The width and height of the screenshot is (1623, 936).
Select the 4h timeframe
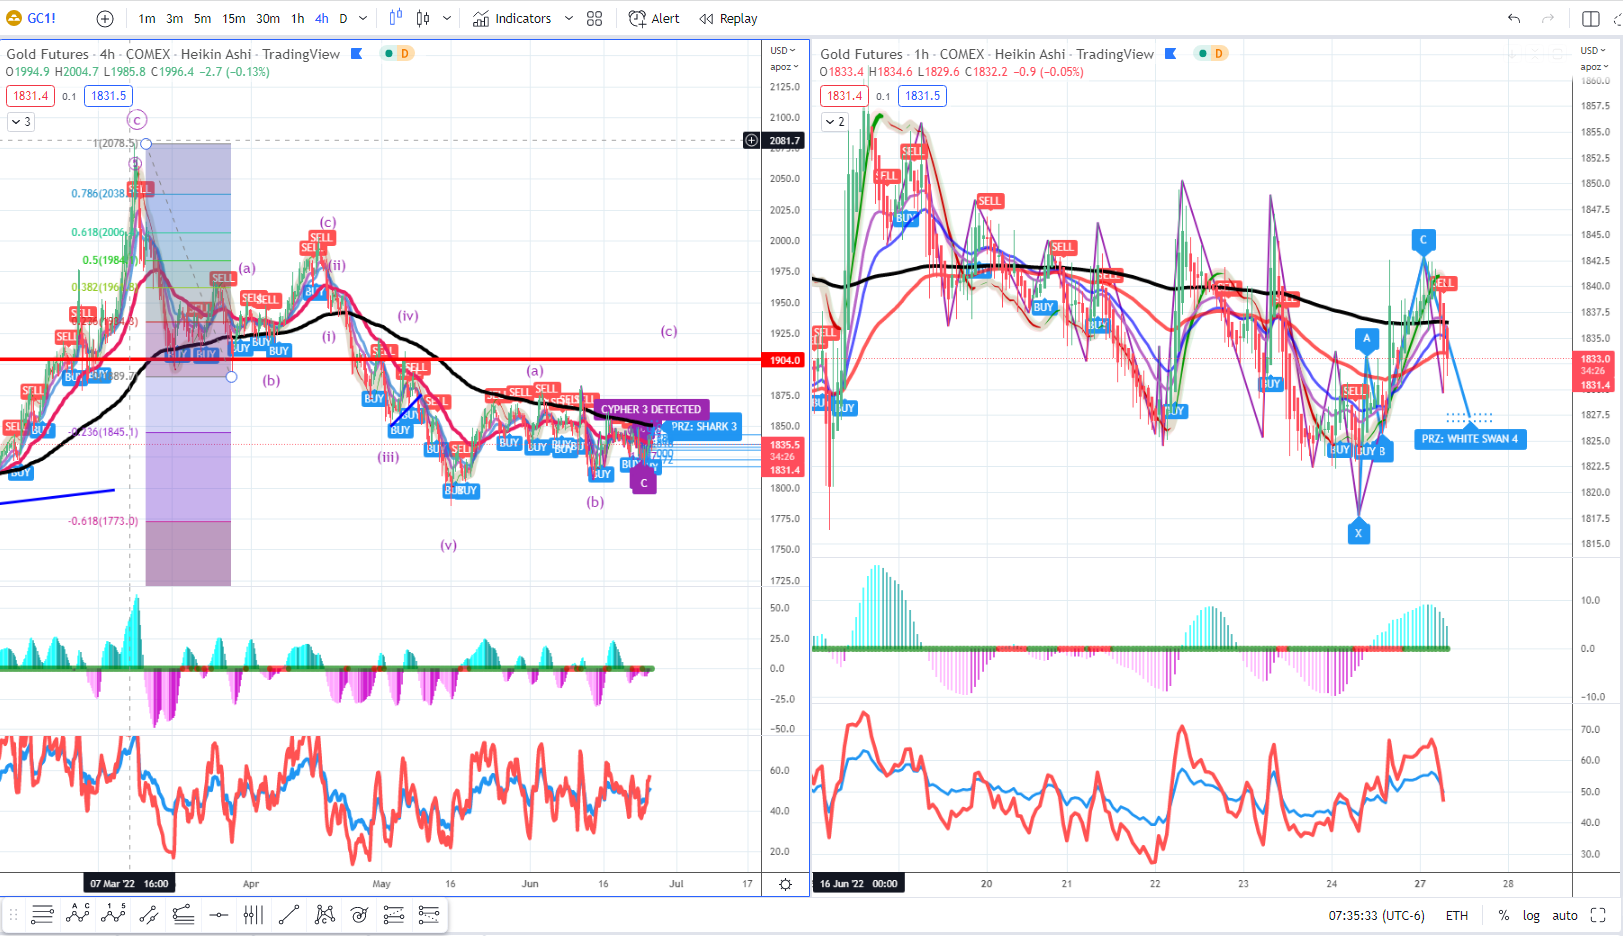(x=321, y=18)
